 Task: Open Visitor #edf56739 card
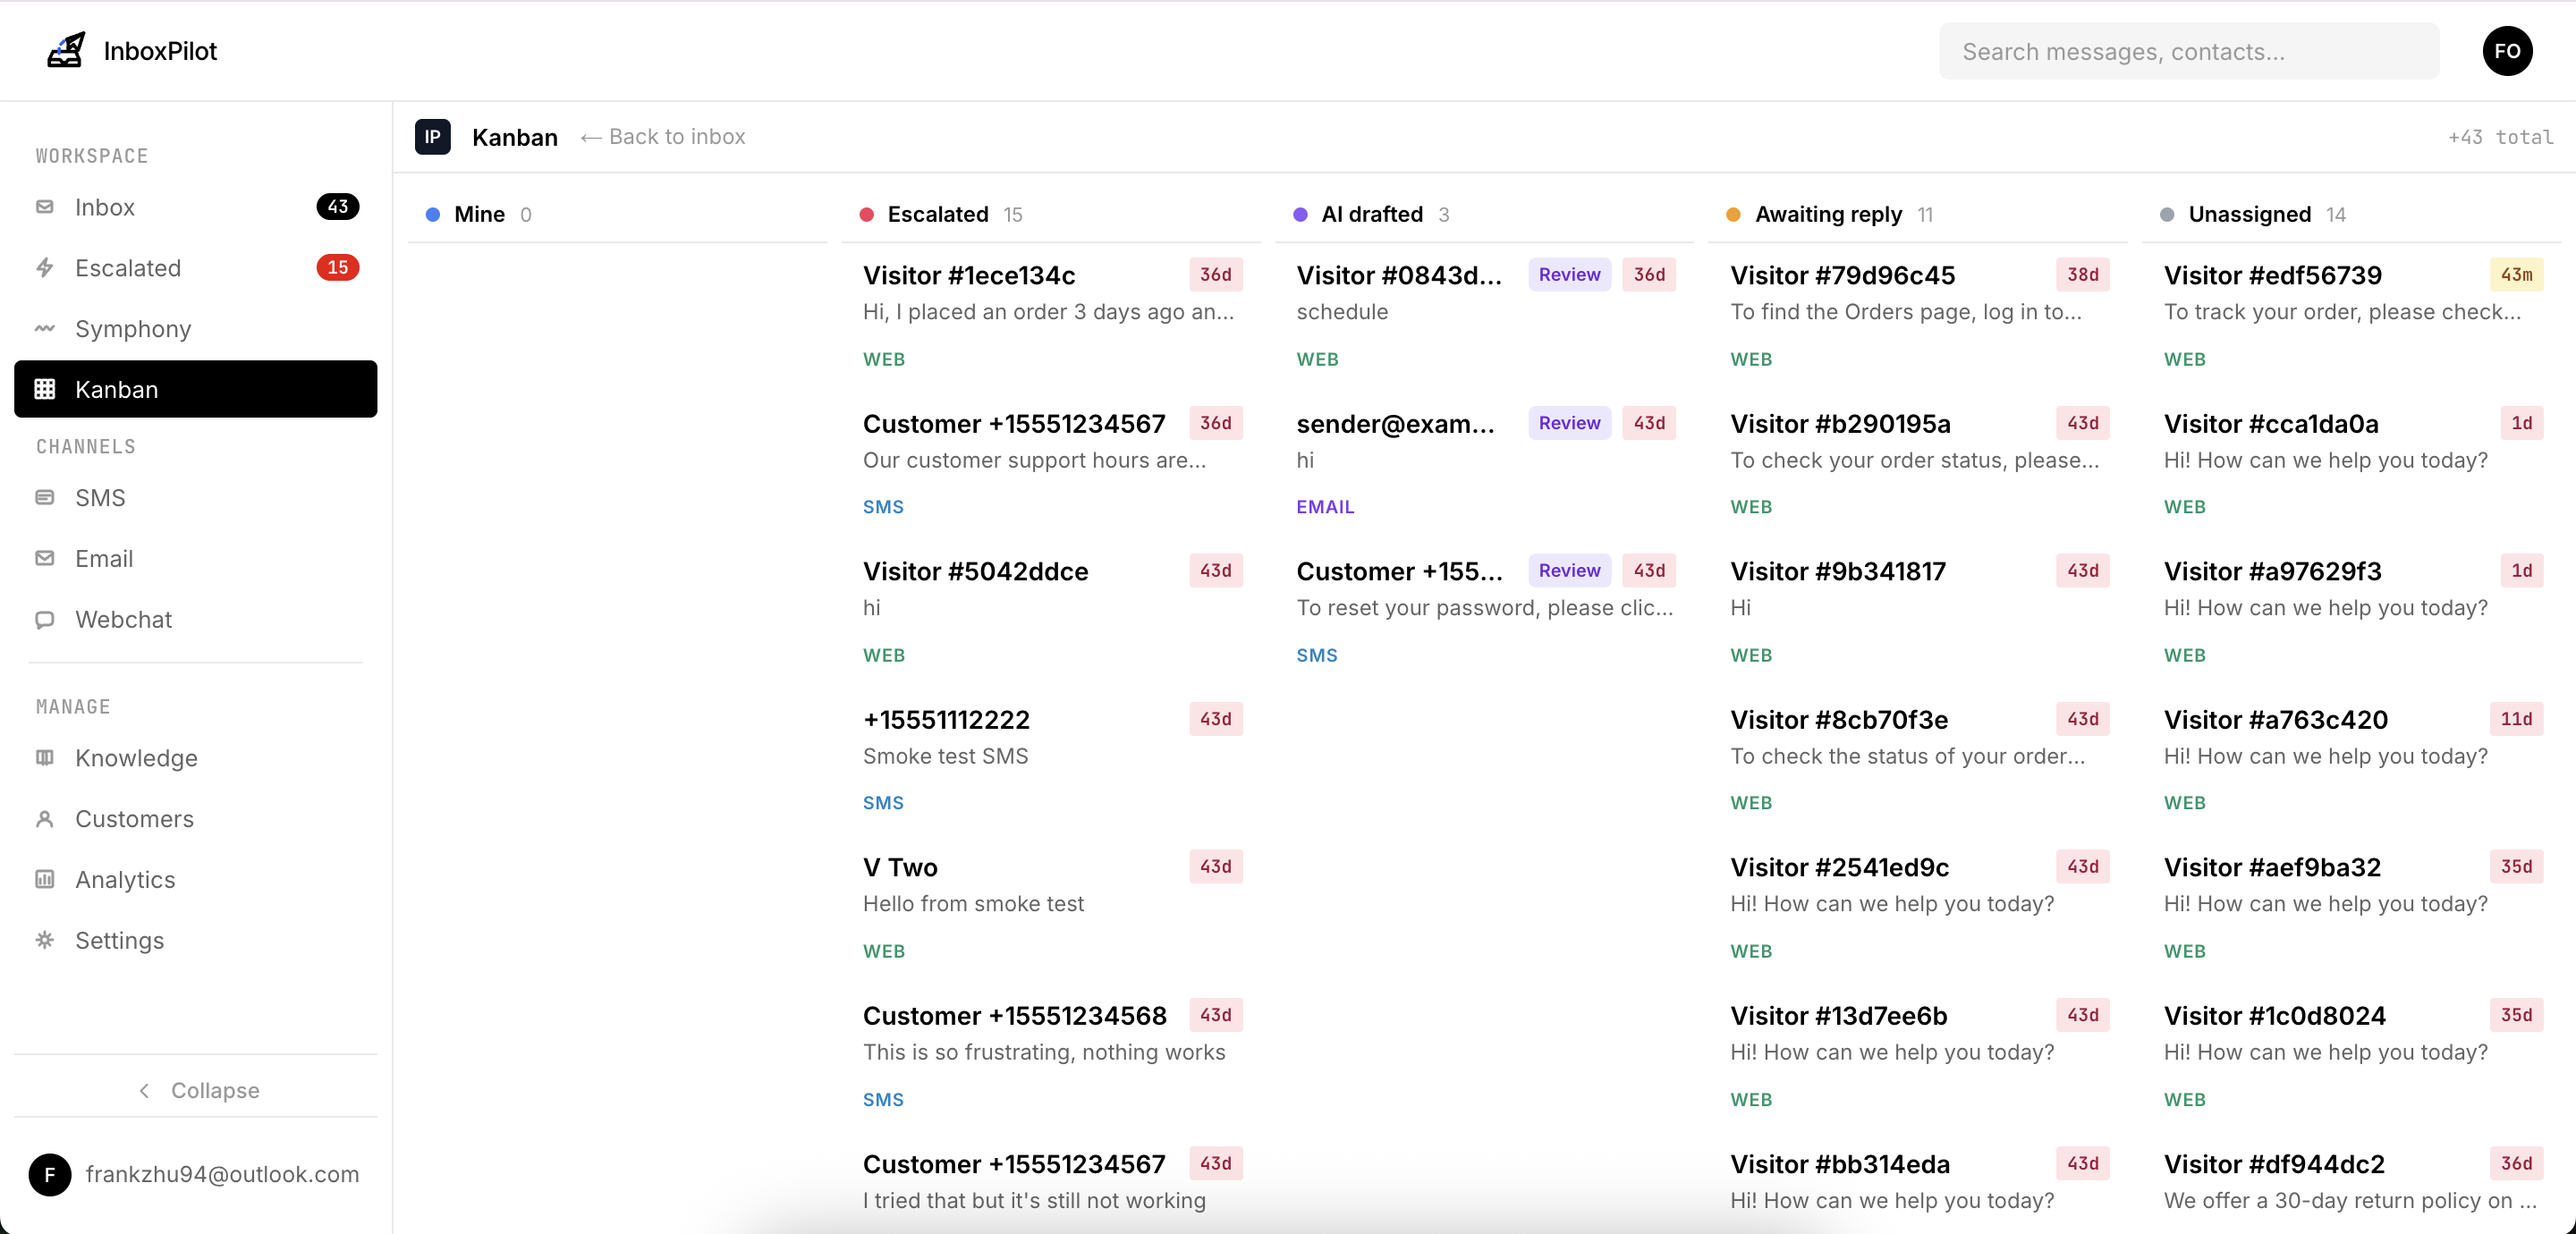(2351, 316)
